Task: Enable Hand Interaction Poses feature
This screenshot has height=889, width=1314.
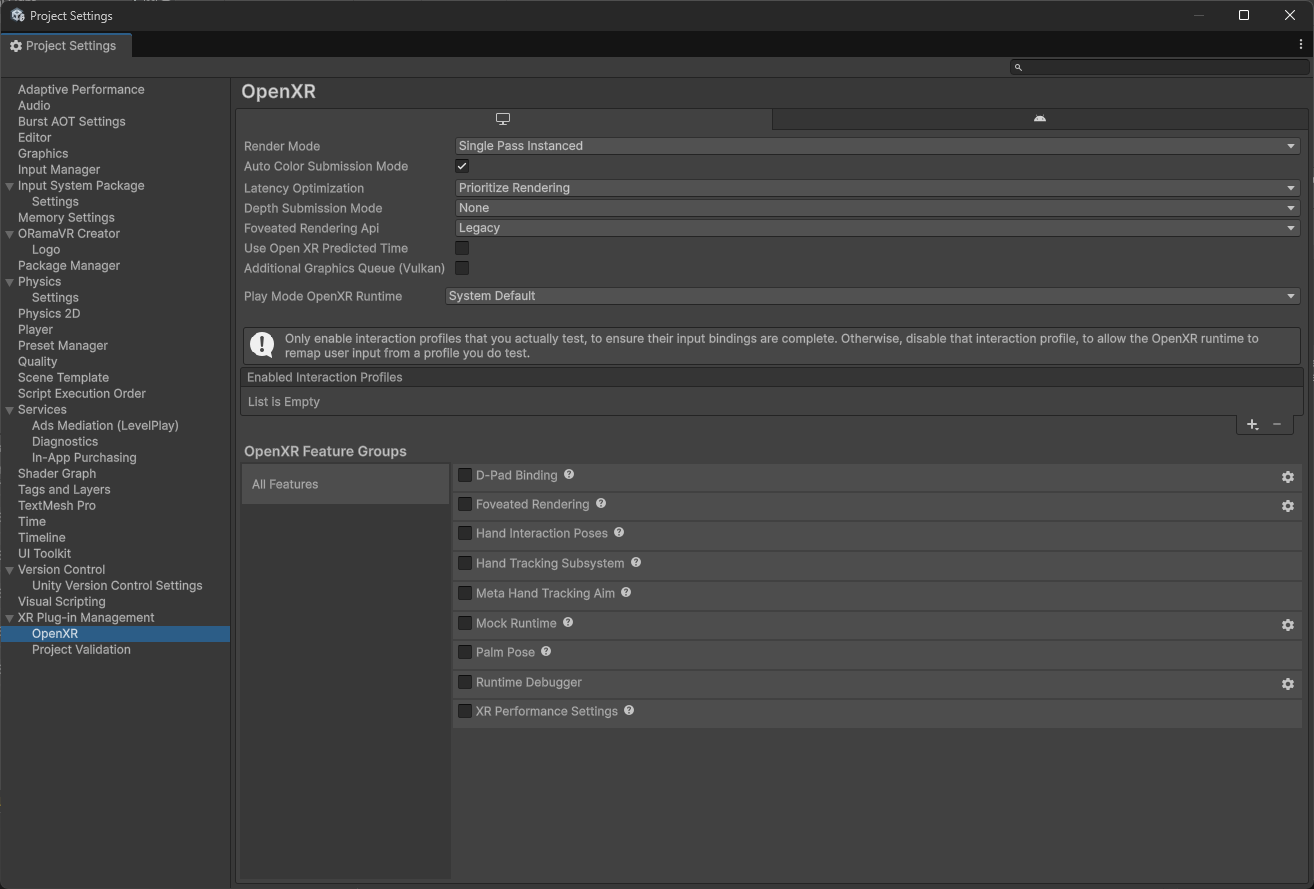Action: pos(465,533)
